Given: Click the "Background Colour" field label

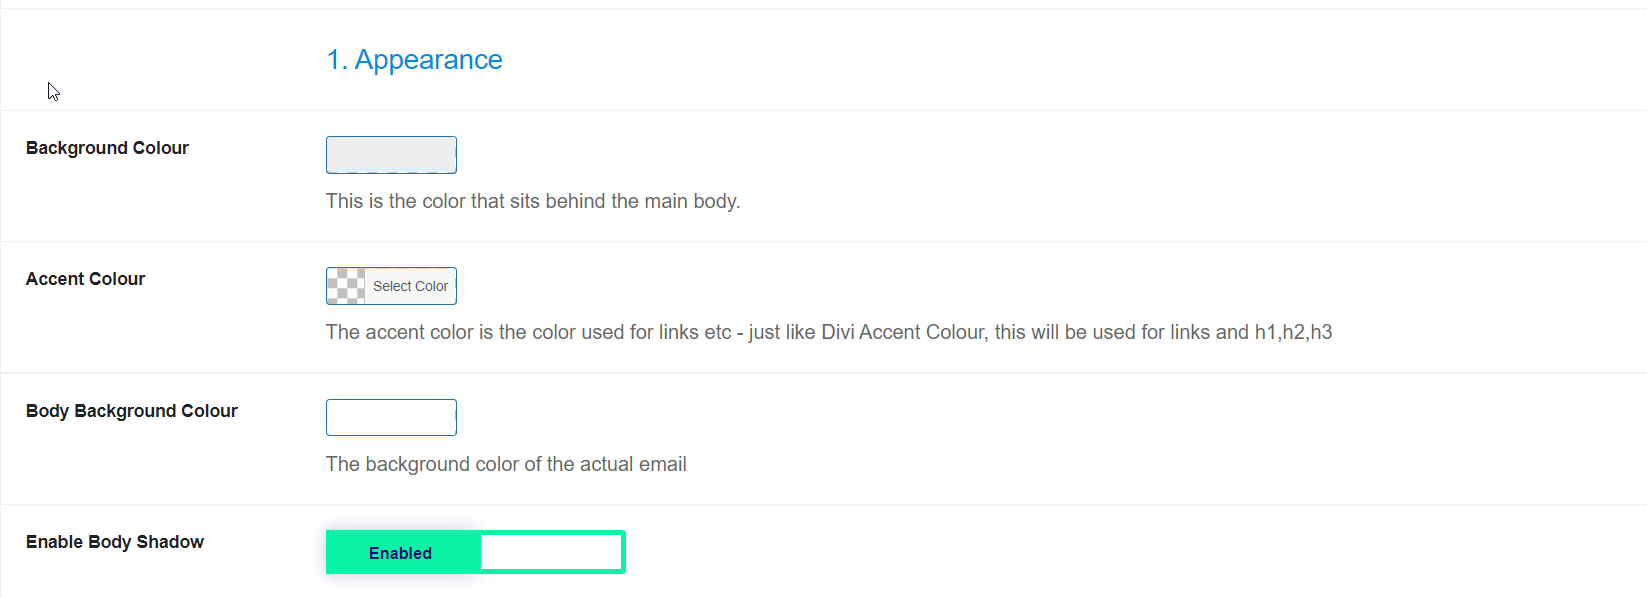Looking at the screenshot, I should tap(107, 148).
